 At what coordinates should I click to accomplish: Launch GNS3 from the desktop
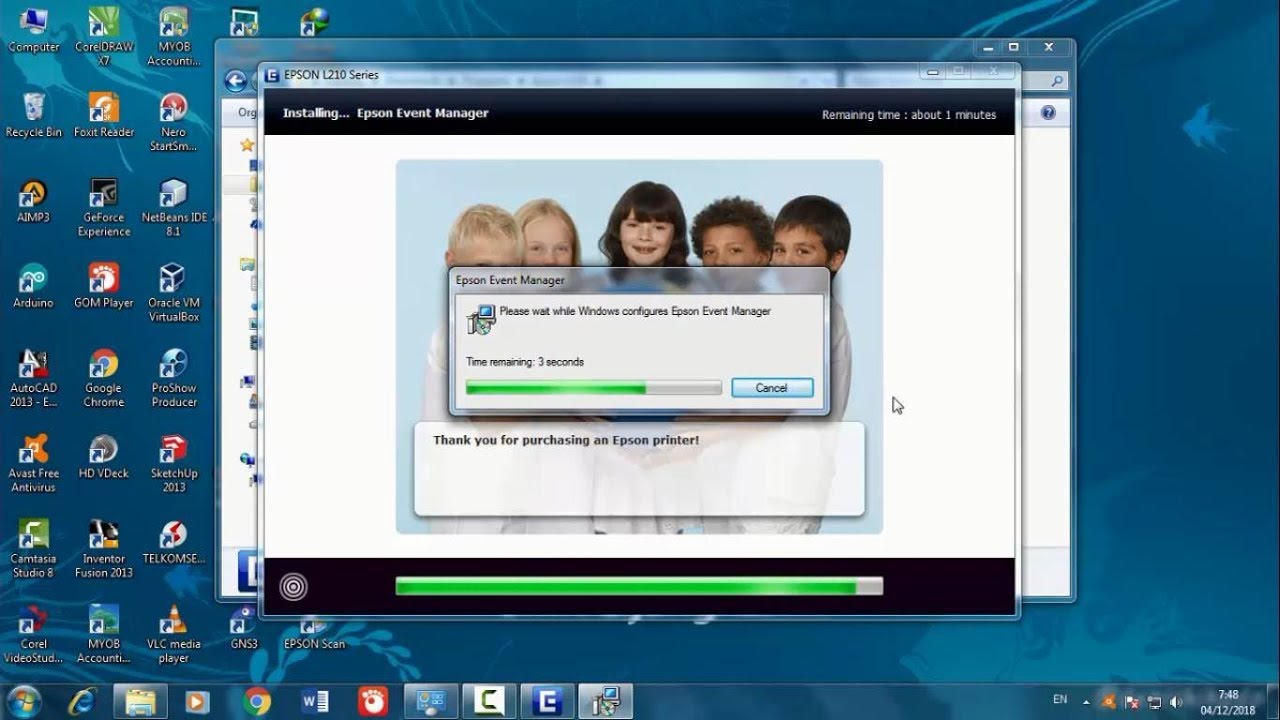(x=244, y=627)
